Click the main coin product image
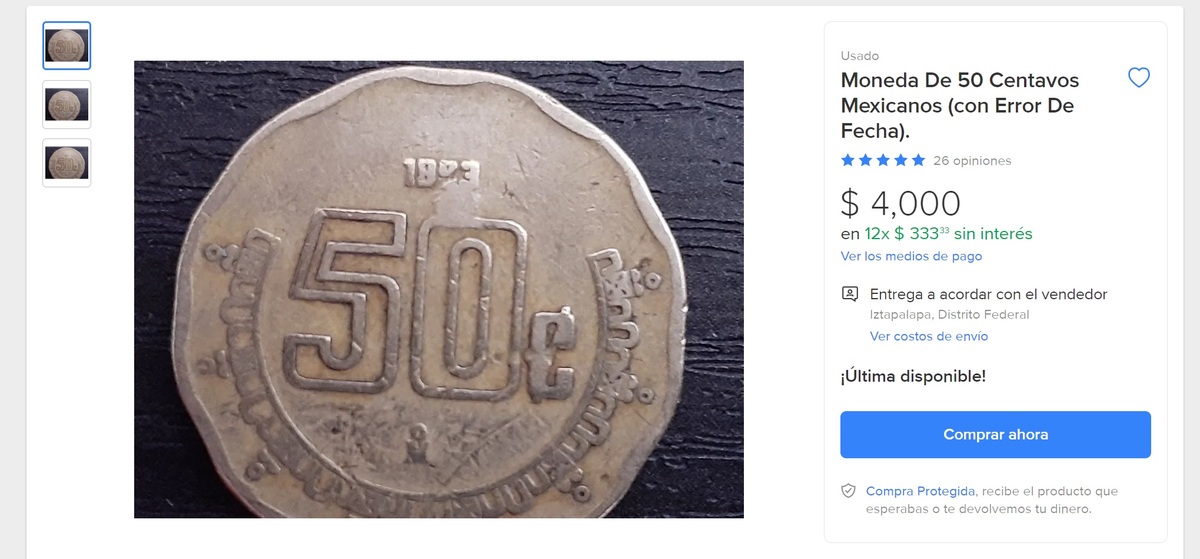Viewport: 1200px width, 559px height. 438,289
